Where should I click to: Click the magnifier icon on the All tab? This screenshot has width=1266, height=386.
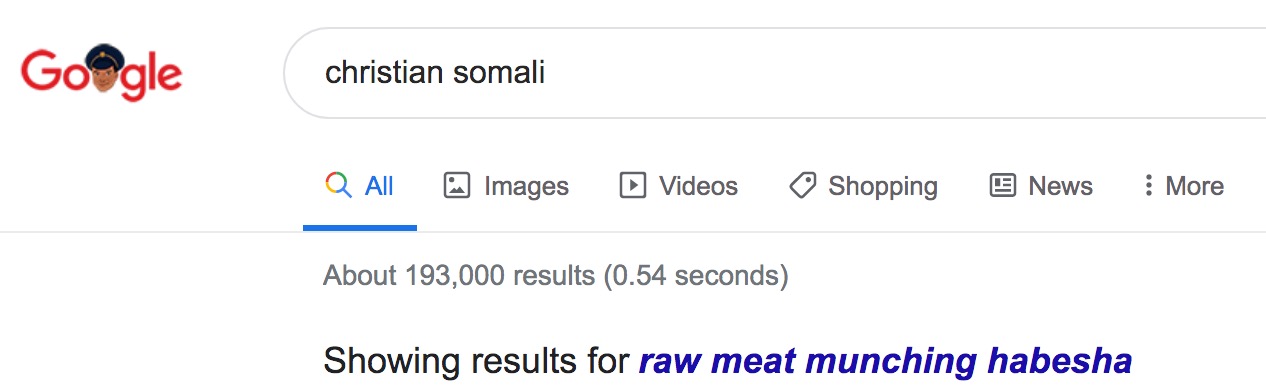pos(339,185)
